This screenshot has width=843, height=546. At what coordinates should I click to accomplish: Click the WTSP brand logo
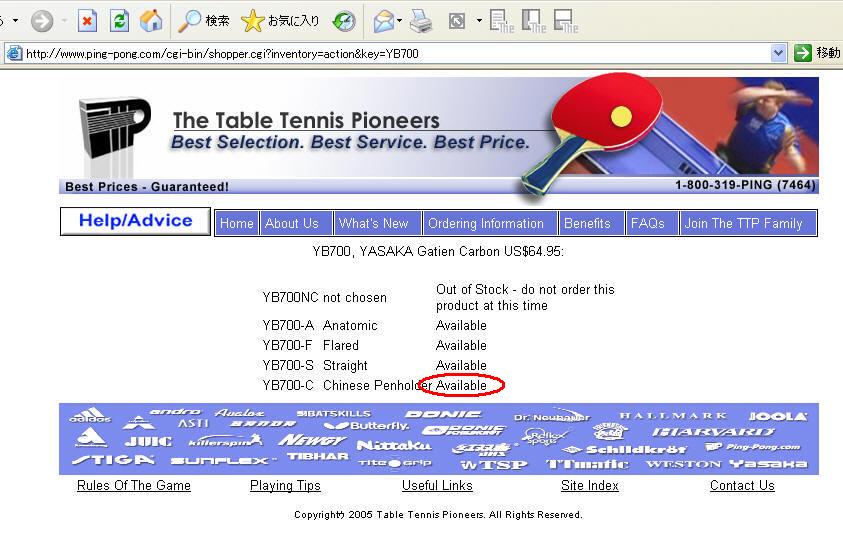(x=494, y=464)
